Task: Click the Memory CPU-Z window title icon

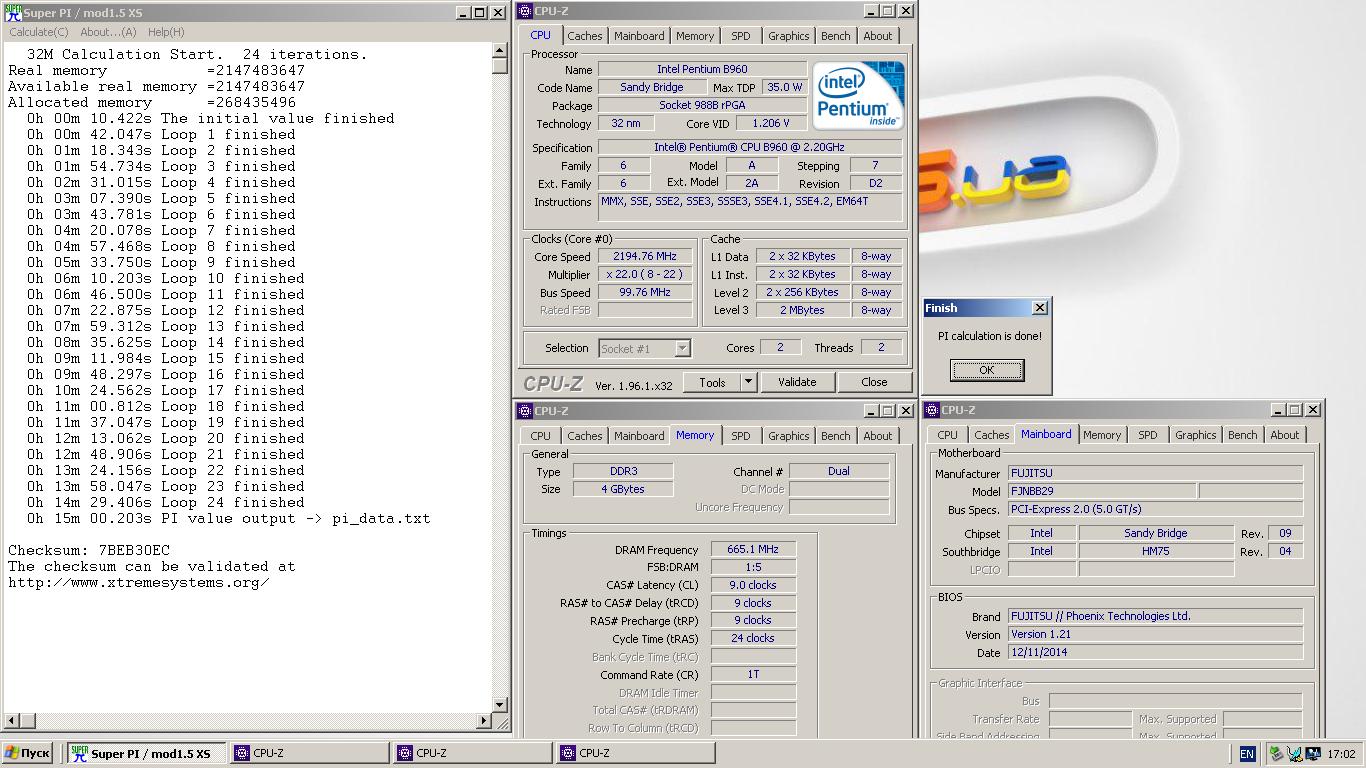Action: [x=524, y=410]
